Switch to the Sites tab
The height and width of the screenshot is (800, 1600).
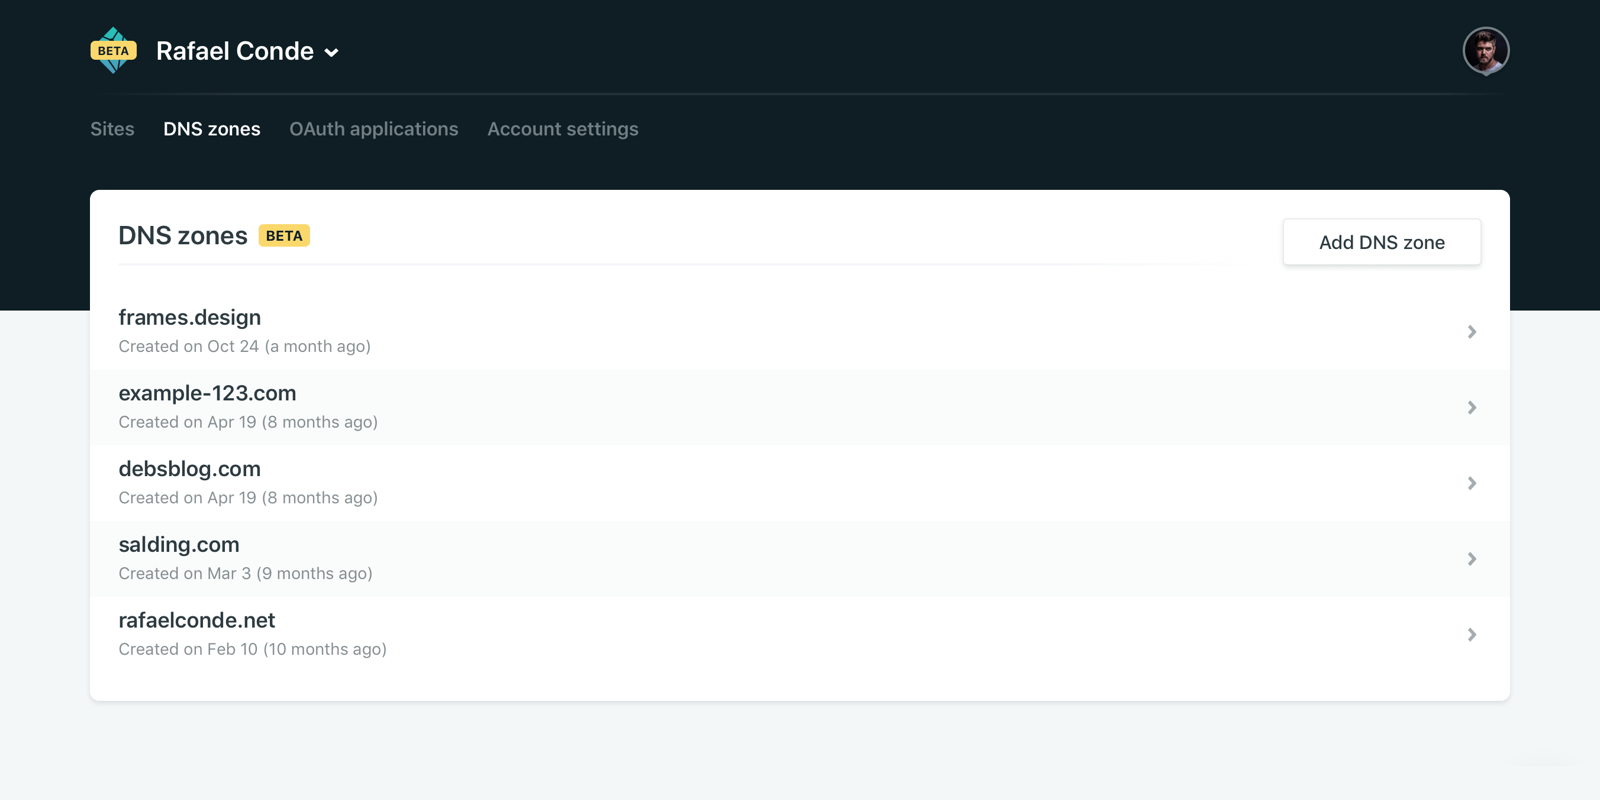point(112,129)
